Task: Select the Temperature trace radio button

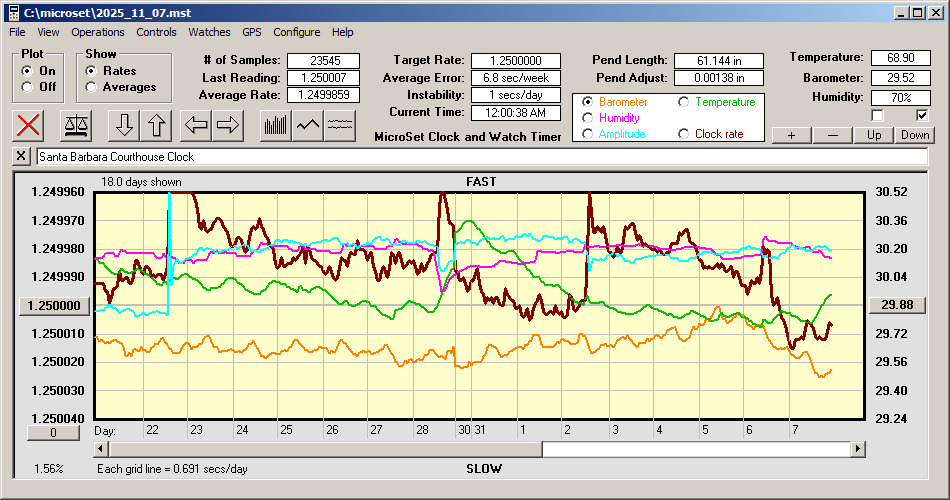Action: (684, 102)
